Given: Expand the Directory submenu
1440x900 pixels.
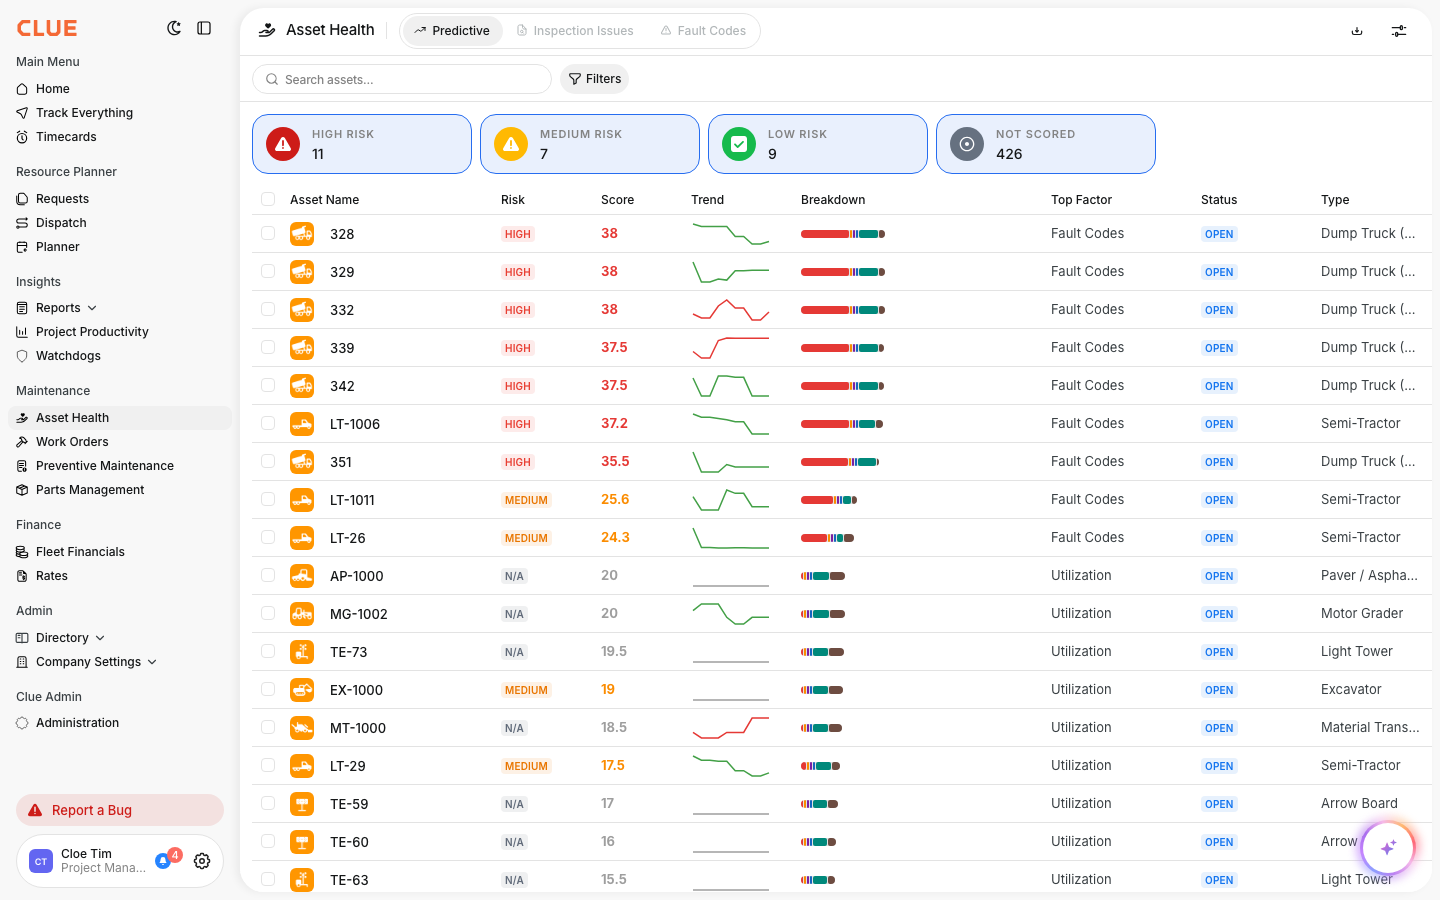Looking at the screenshot, I should [x=100, y=638].
